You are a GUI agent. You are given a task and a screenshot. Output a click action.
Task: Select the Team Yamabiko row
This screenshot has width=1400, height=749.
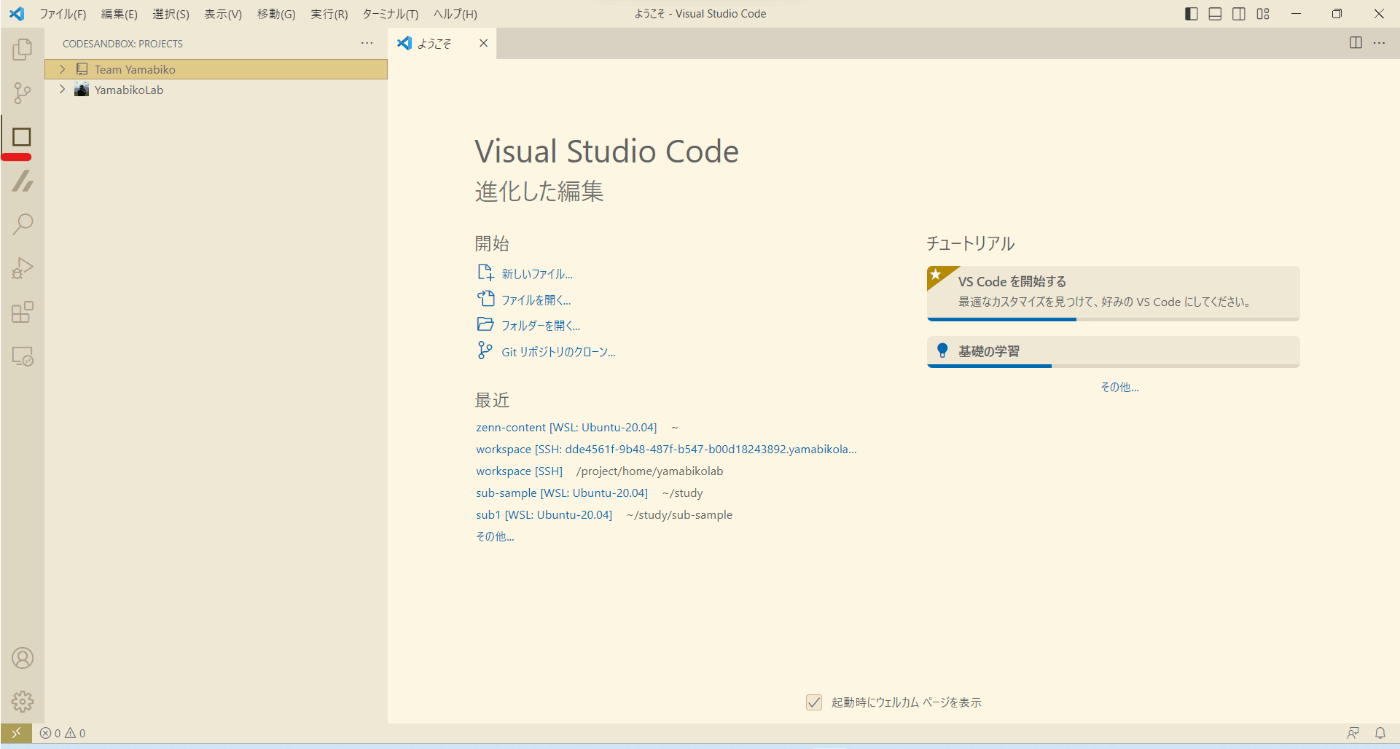point(216,70)
